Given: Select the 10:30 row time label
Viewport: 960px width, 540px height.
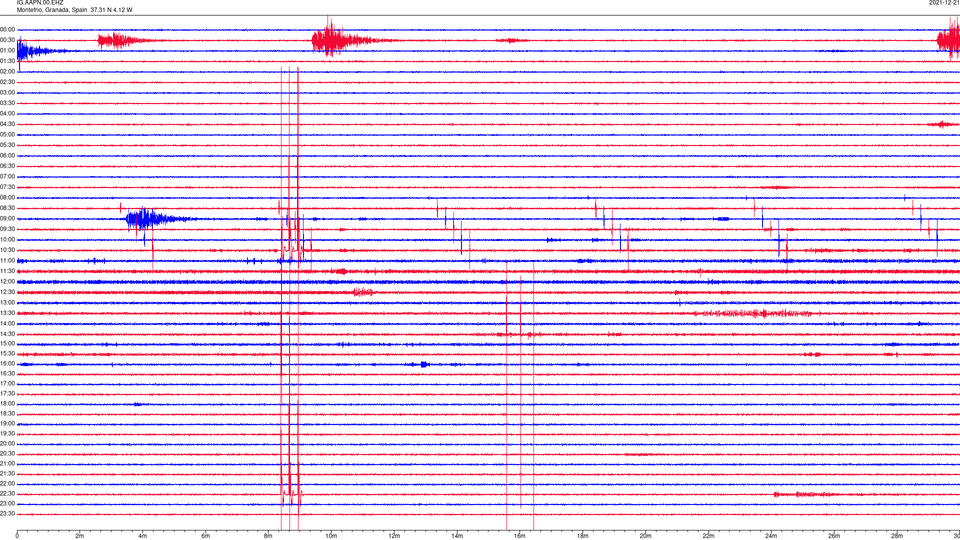Looking at the screenshot, I should pyautogui.click(x=7, y=250).
